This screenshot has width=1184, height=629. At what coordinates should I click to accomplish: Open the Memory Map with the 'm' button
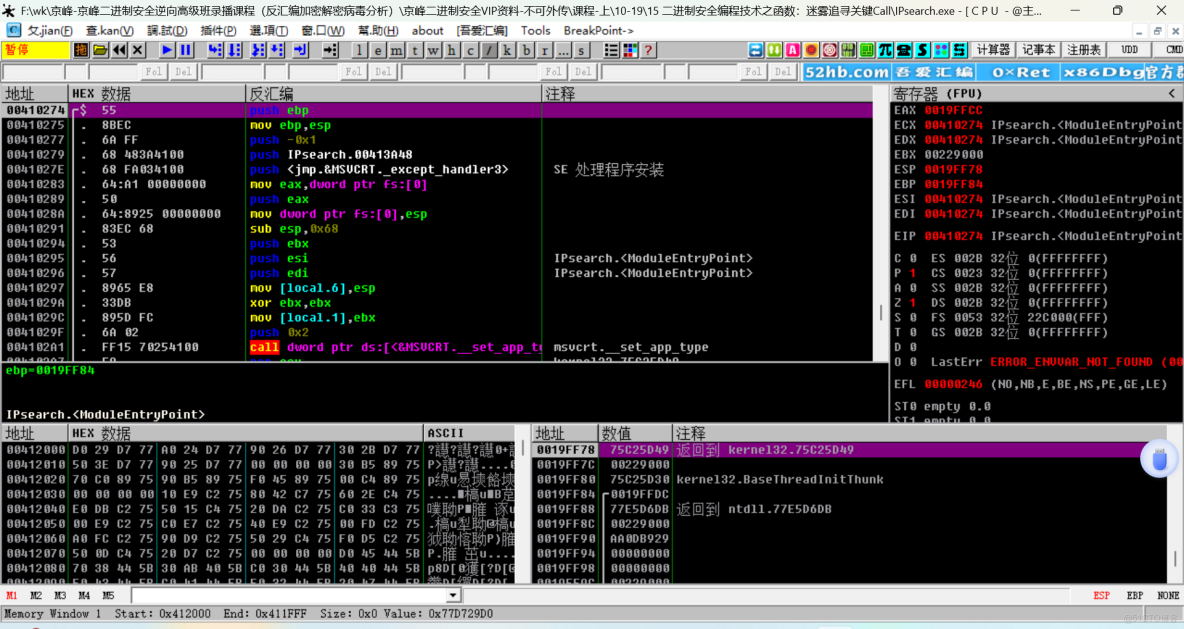(x=396, y=51)
